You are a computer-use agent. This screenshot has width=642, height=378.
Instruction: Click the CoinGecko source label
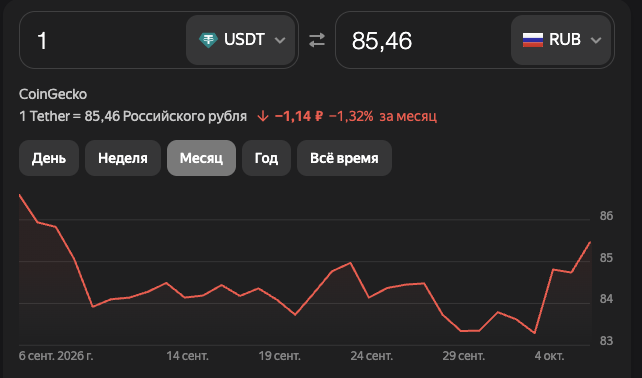coord(53,94)
